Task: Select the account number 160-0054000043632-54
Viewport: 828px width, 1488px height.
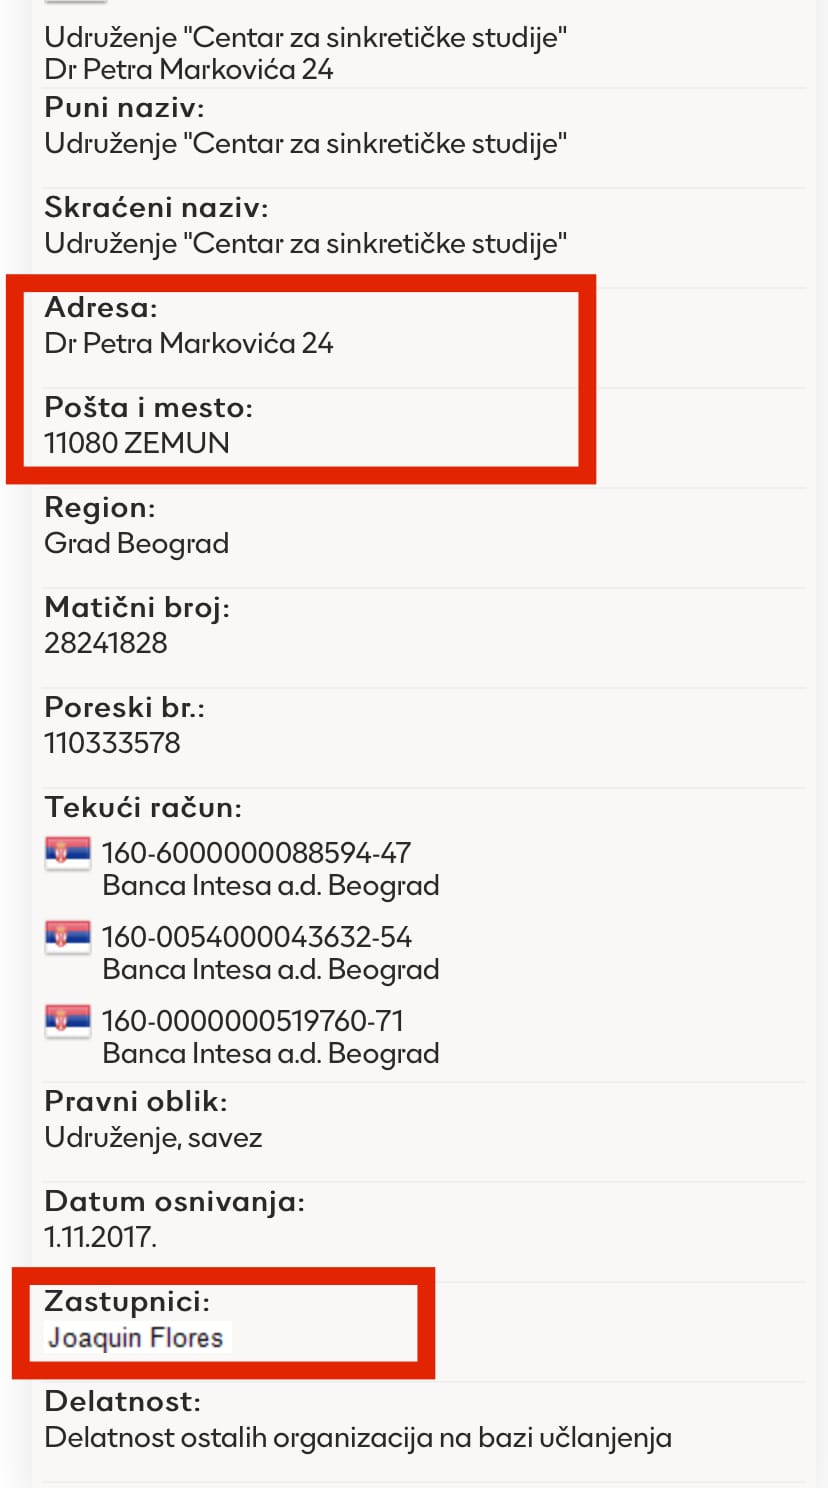Action: click(256, 937)
